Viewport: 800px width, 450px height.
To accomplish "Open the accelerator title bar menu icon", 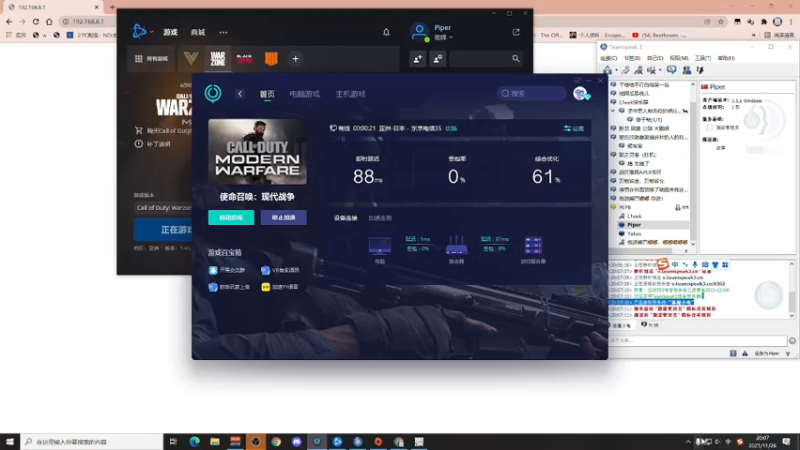I will click(577, 80).
